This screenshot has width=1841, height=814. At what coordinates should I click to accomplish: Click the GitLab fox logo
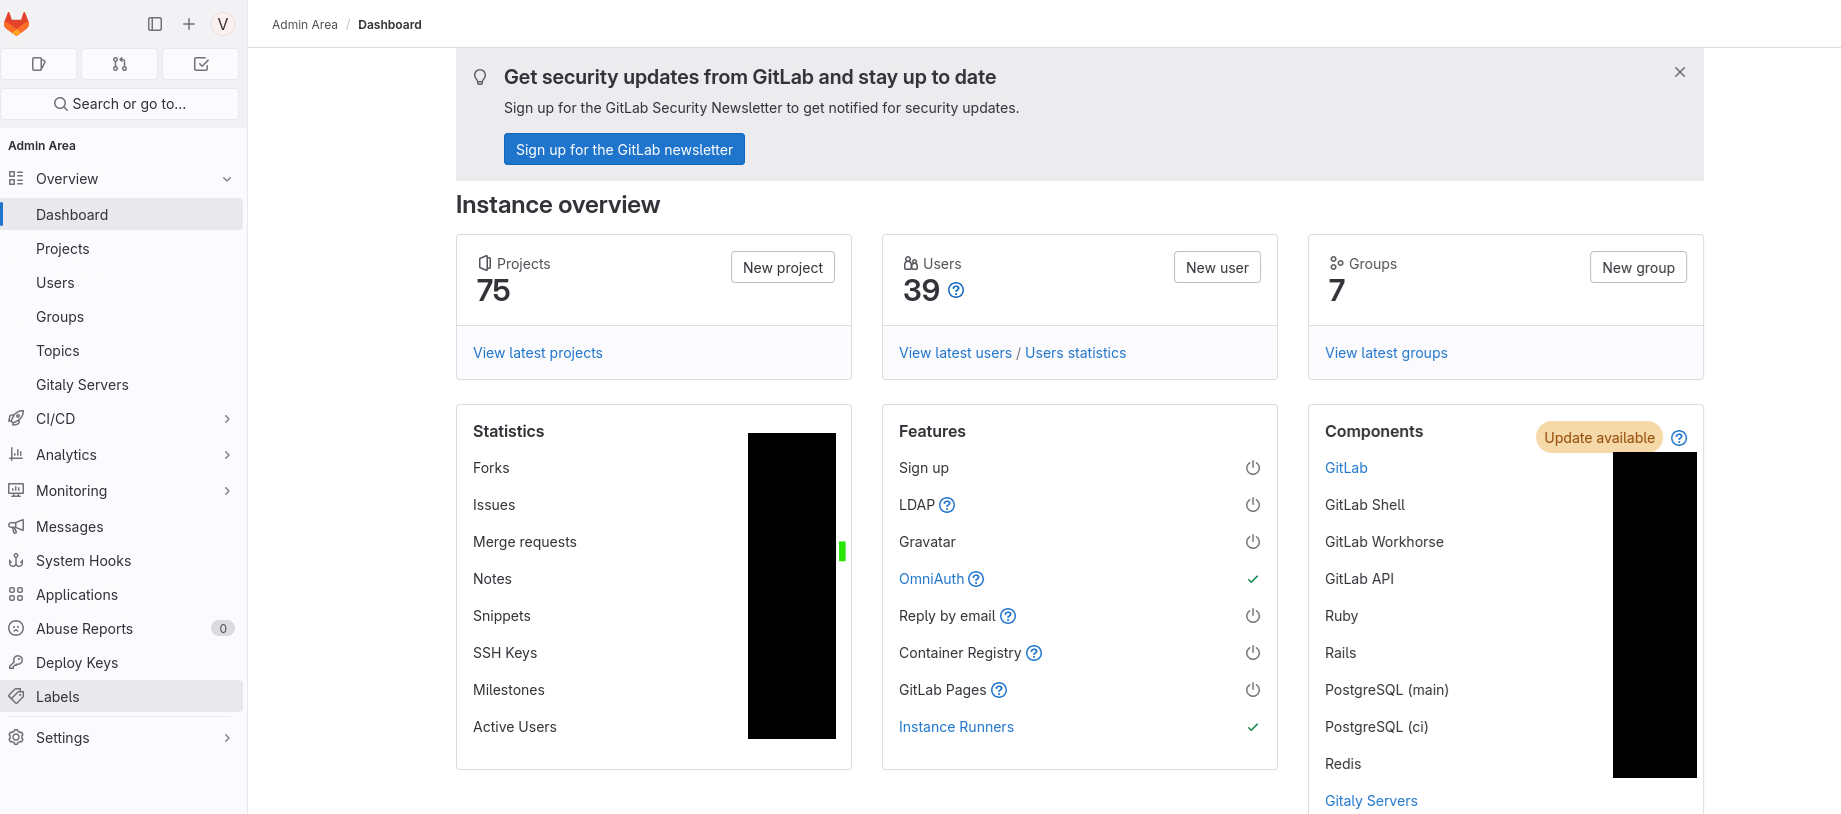click(x=17, y=24)
